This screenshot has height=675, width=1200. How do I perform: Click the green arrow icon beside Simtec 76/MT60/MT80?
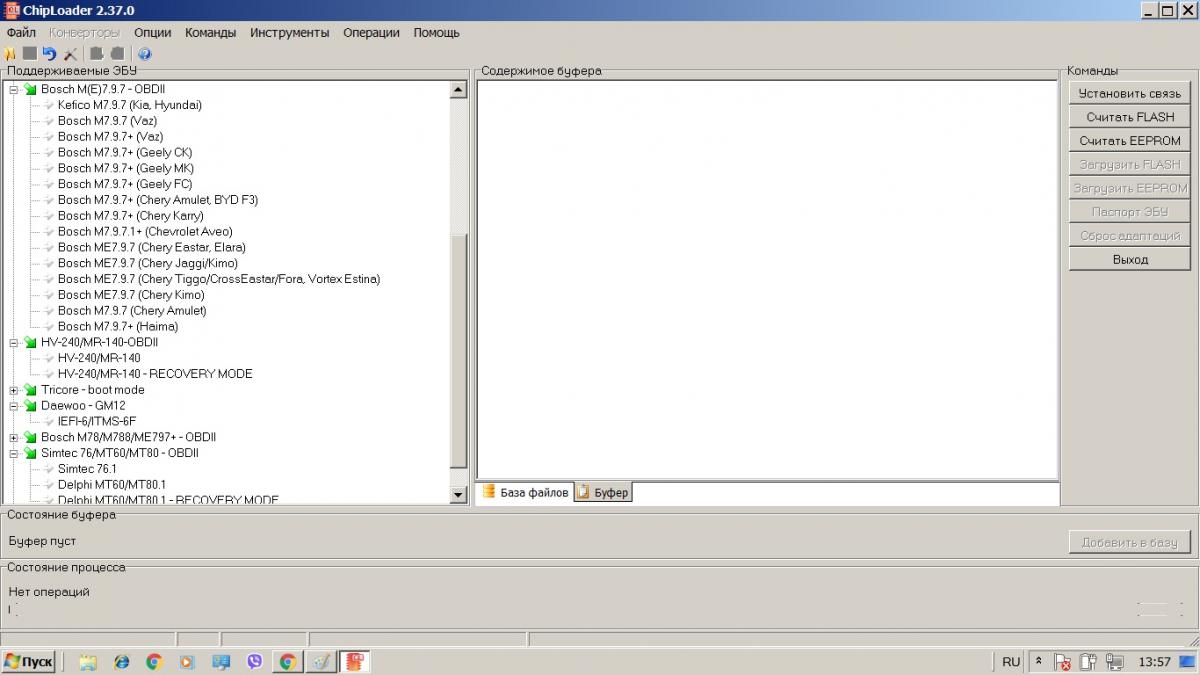[30, 453]
